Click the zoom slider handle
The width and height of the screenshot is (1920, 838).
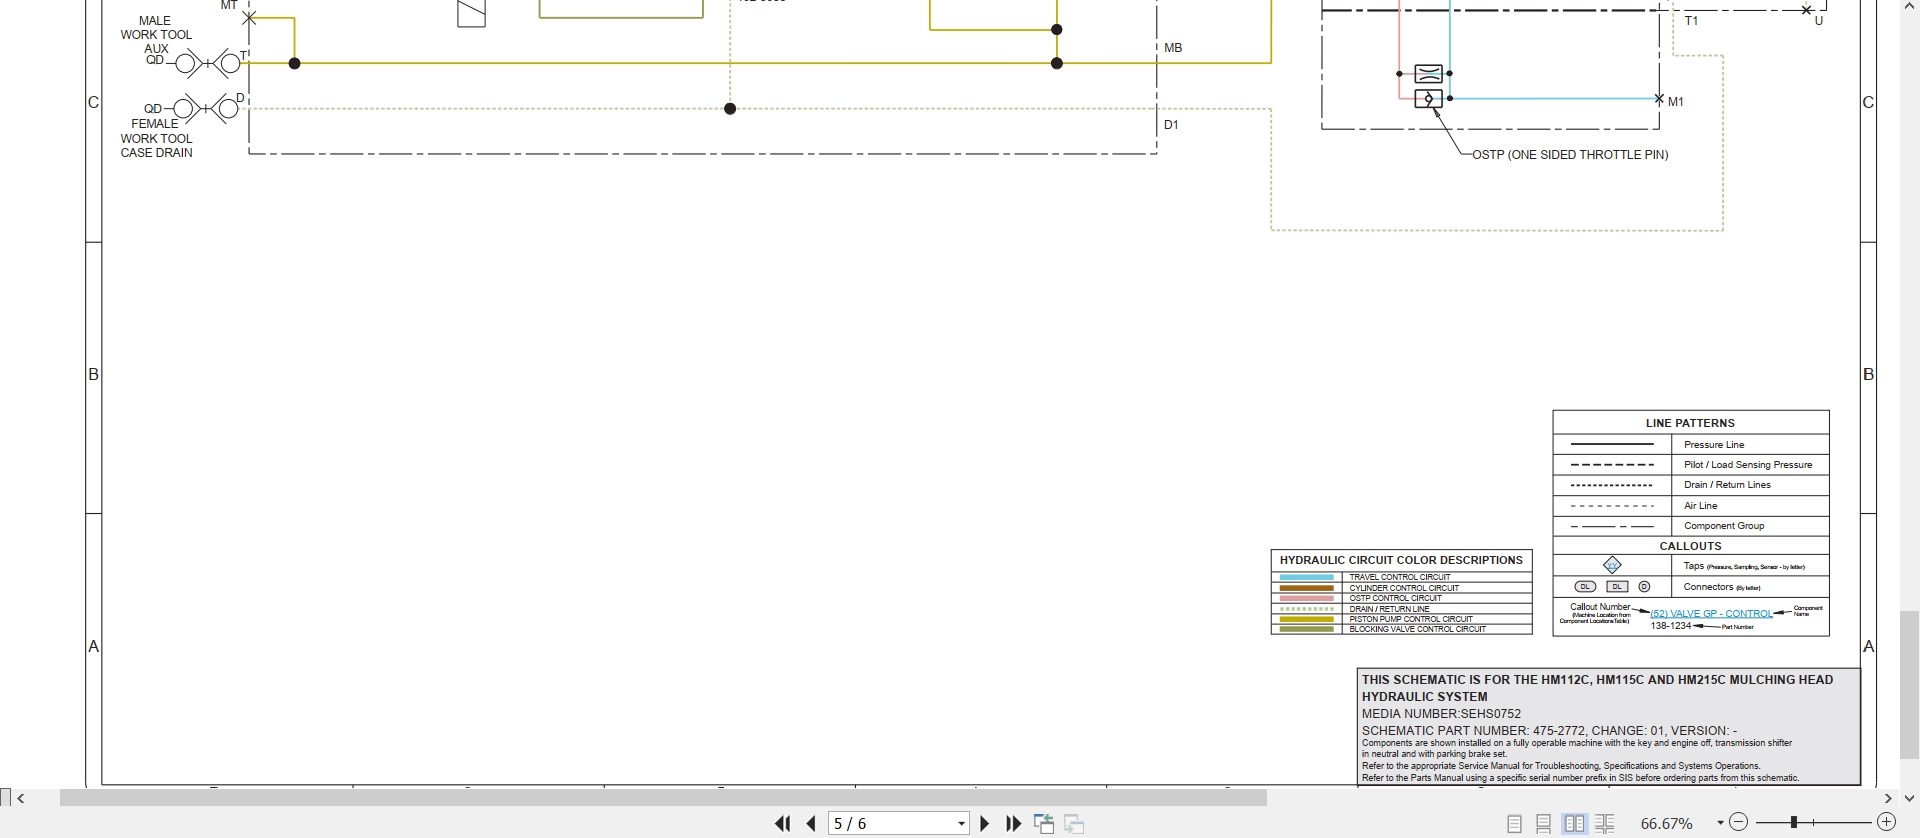1794,822
